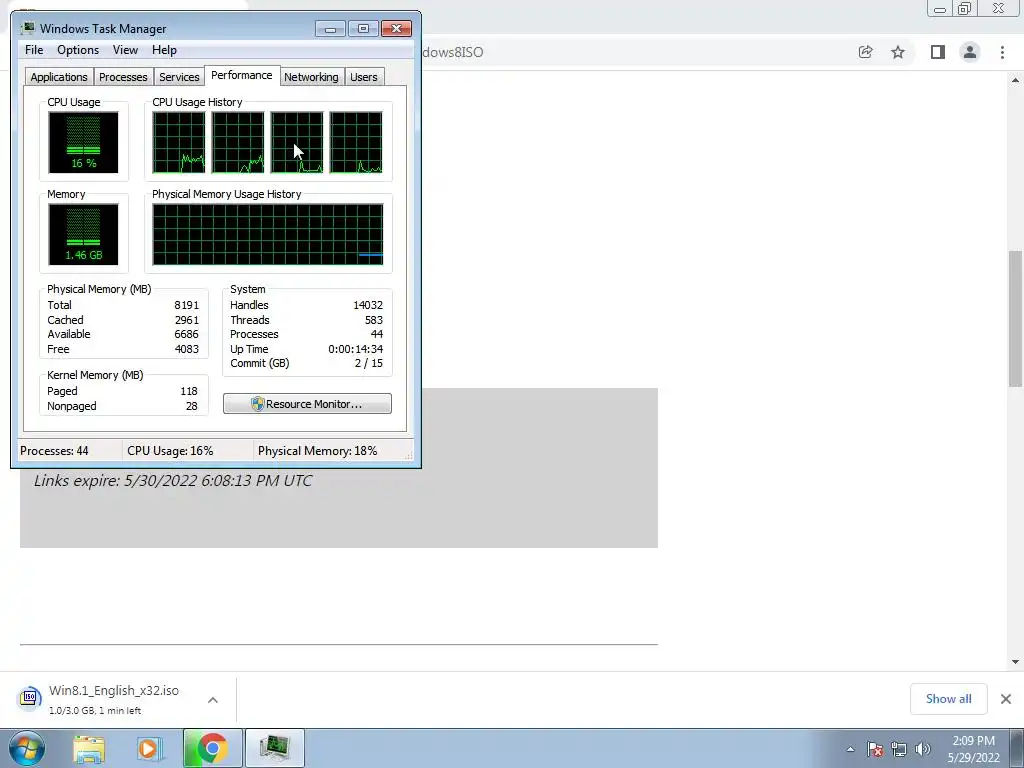The height and width of the screenshot is (768, 1024).
Task: Click the Handles value 14032
Action: click(x=368, y=305)
